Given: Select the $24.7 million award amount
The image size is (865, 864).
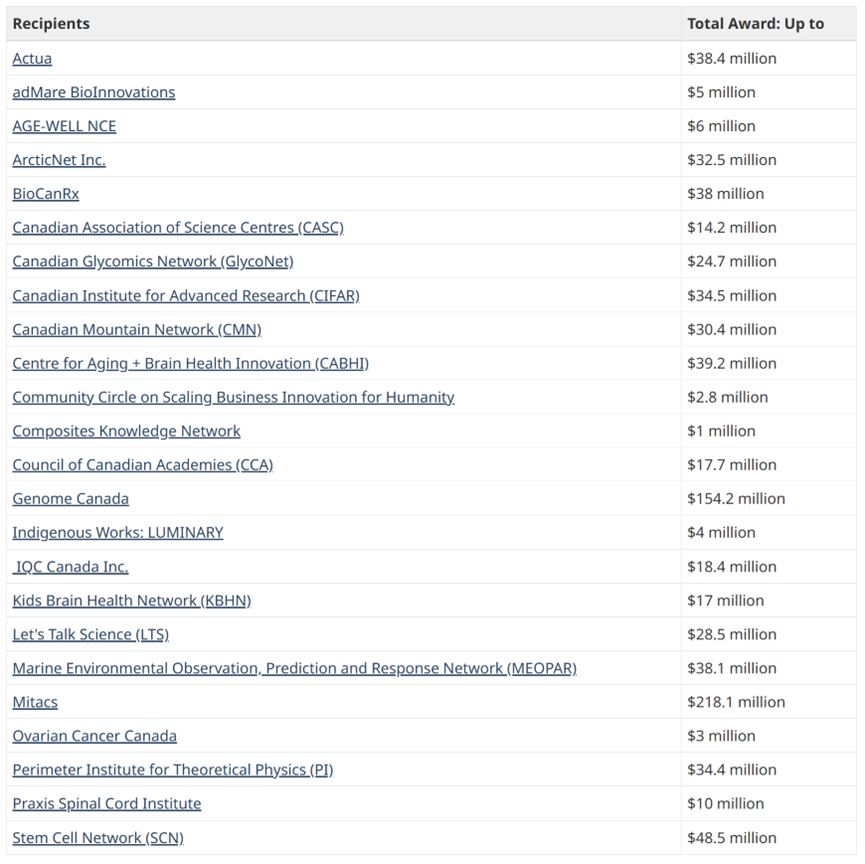Looking at the screenshot, I should coord(732,262).
